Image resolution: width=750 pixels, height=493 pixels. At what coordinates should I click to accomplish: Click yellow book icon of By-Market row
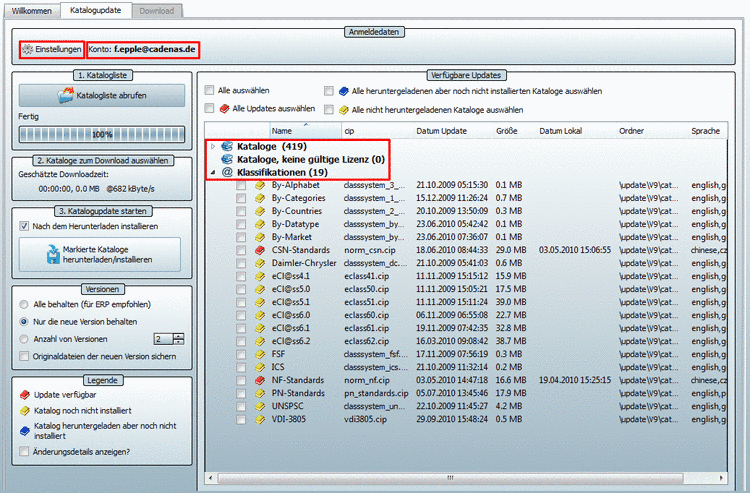coord(260,237)
